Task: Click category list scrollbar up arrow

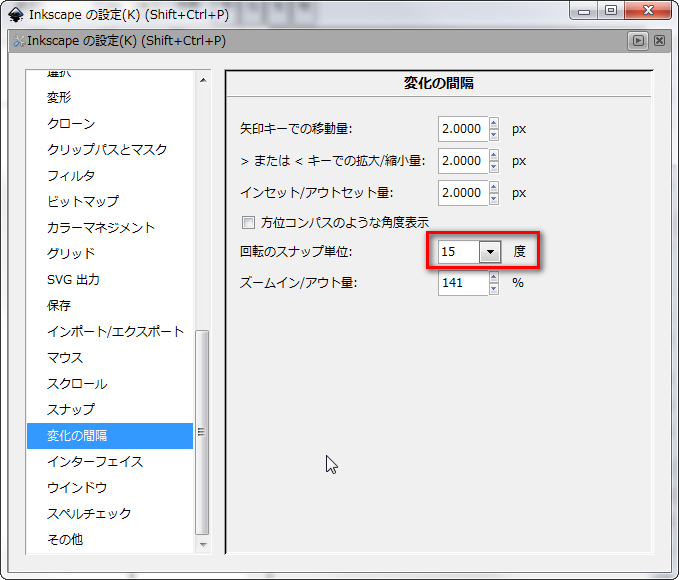Action: [203, 80]
